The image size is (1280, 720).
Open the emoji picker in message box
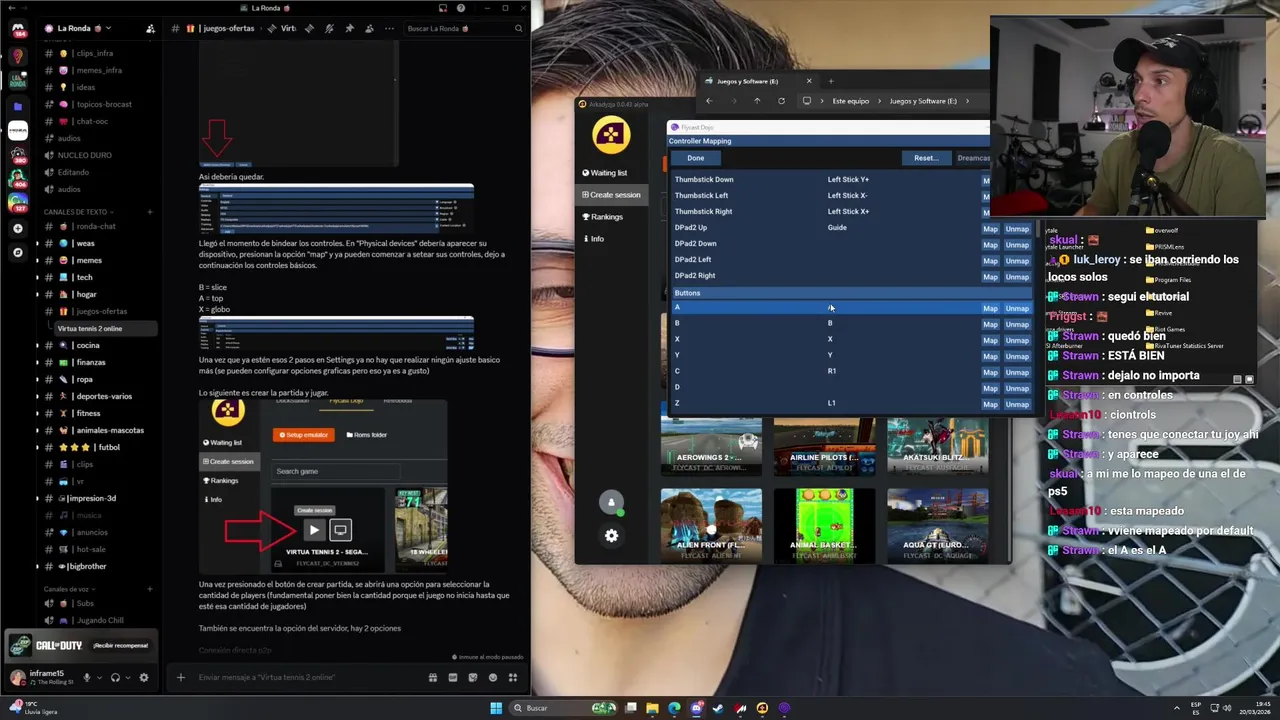click(x=492, y=678)
